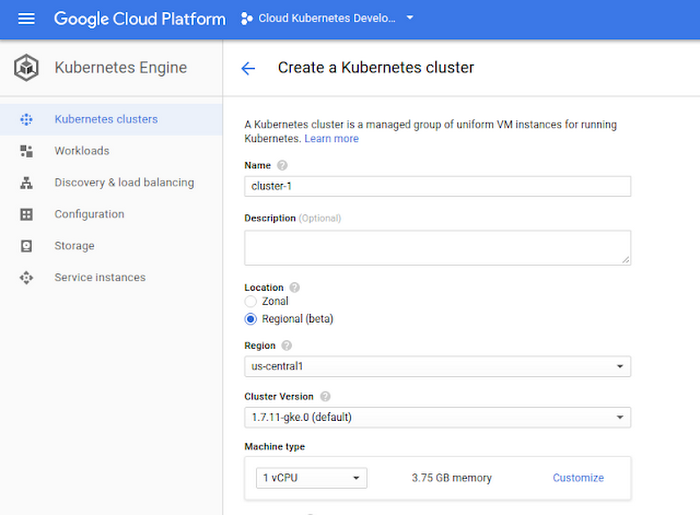Click the Storage disk icon

(26, 246)
